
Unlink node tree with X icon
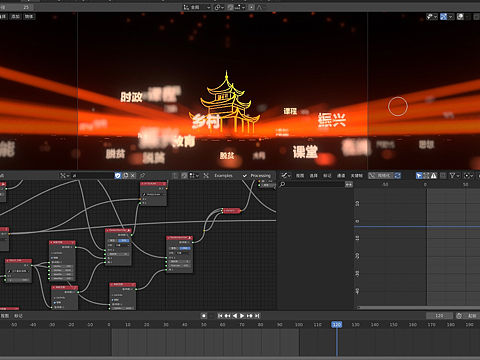coord(133,175)
